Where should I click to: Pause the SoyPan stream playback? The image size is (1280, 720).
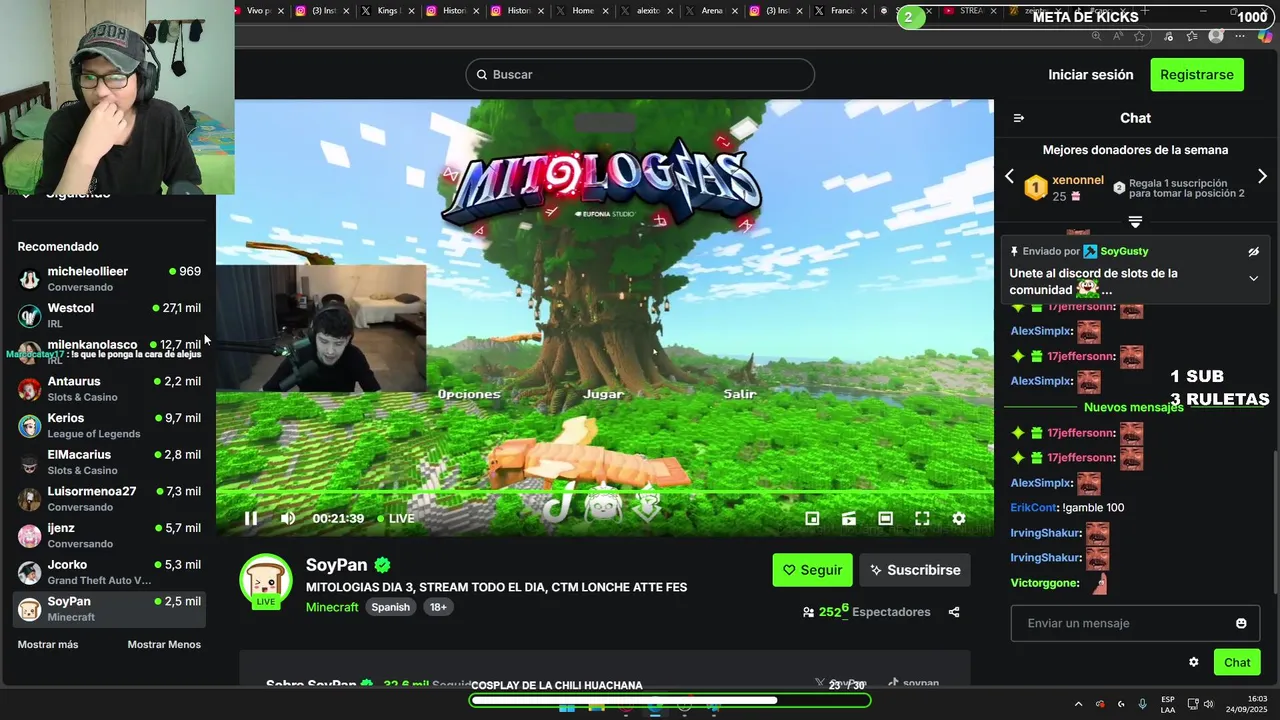pos(251,518)
